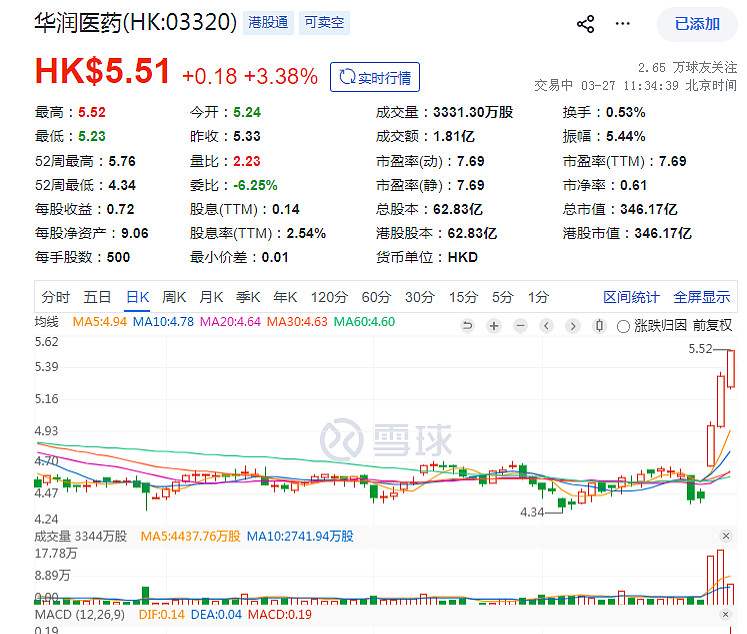Move chart left with the left arrow
The width and height of the screenshot is (747, 634).
[546, 326]
